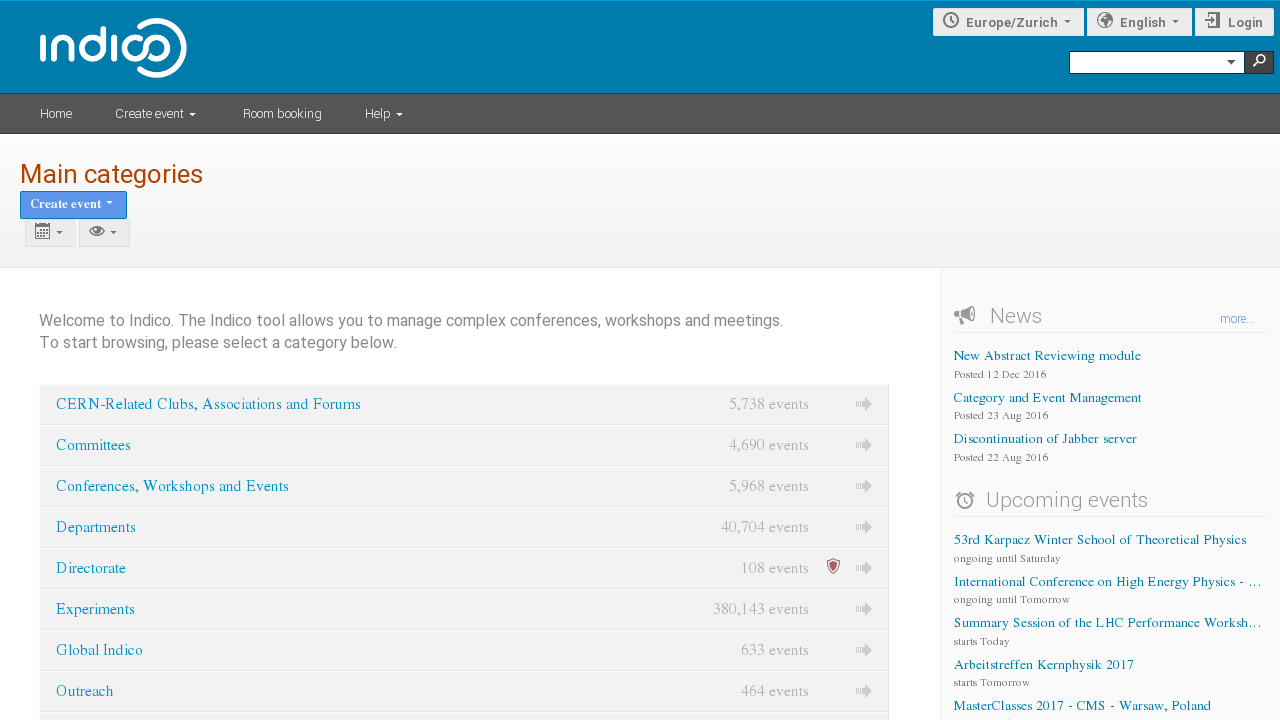
Task: Focus the search input field
Action: [1145, 62]
